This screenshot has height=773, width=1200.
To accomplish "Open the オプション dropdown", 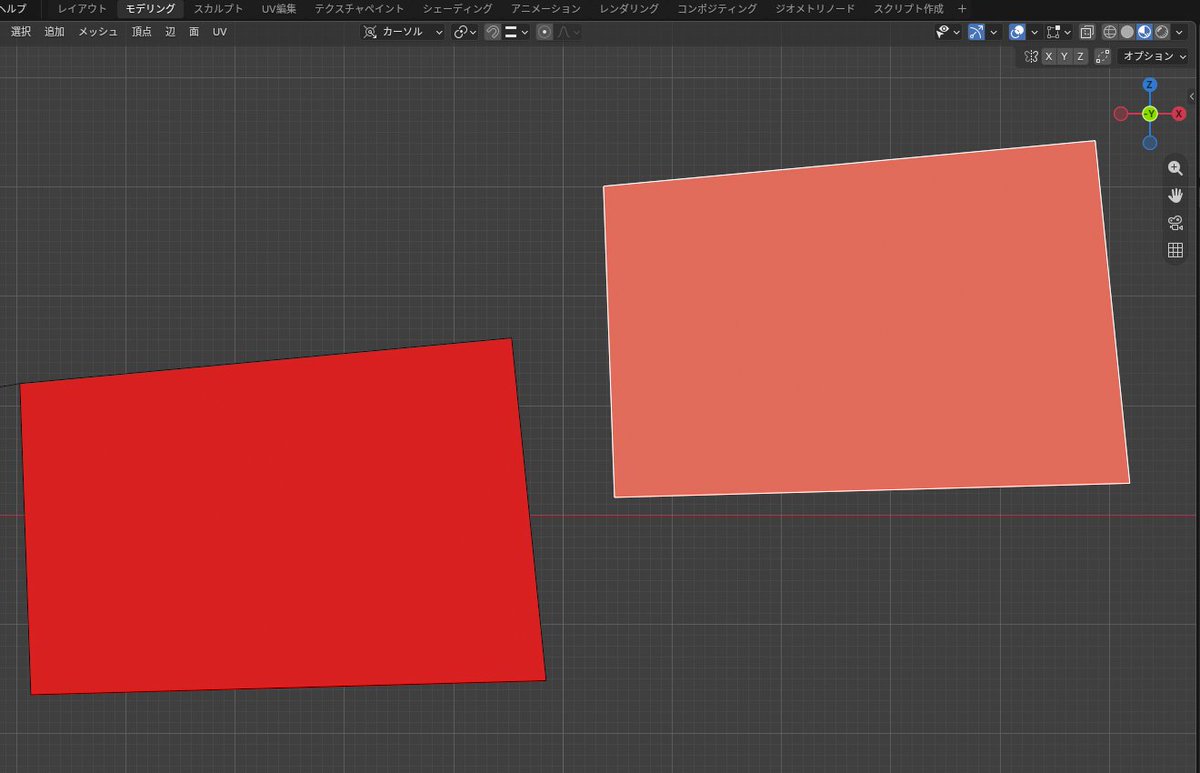I will [1154, 57].
